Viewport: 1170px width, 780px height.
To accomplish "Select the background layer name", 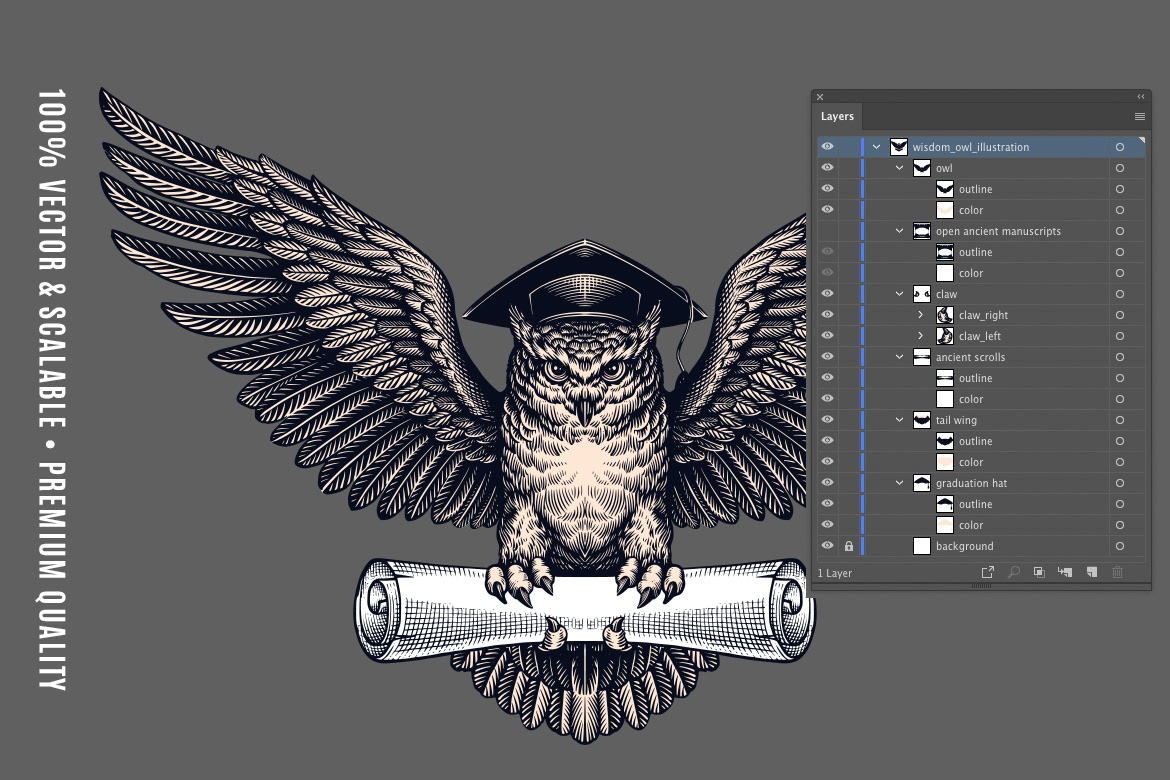I will point(965,546).
